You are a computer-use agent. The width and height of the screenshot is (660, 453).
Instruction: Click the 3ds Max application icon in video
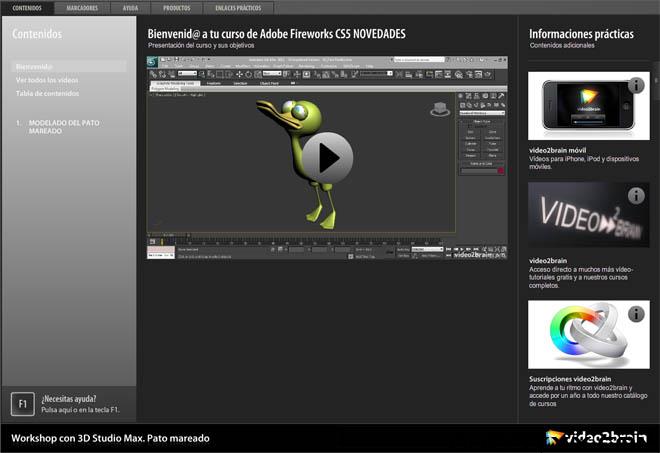[x=152, y=62]
